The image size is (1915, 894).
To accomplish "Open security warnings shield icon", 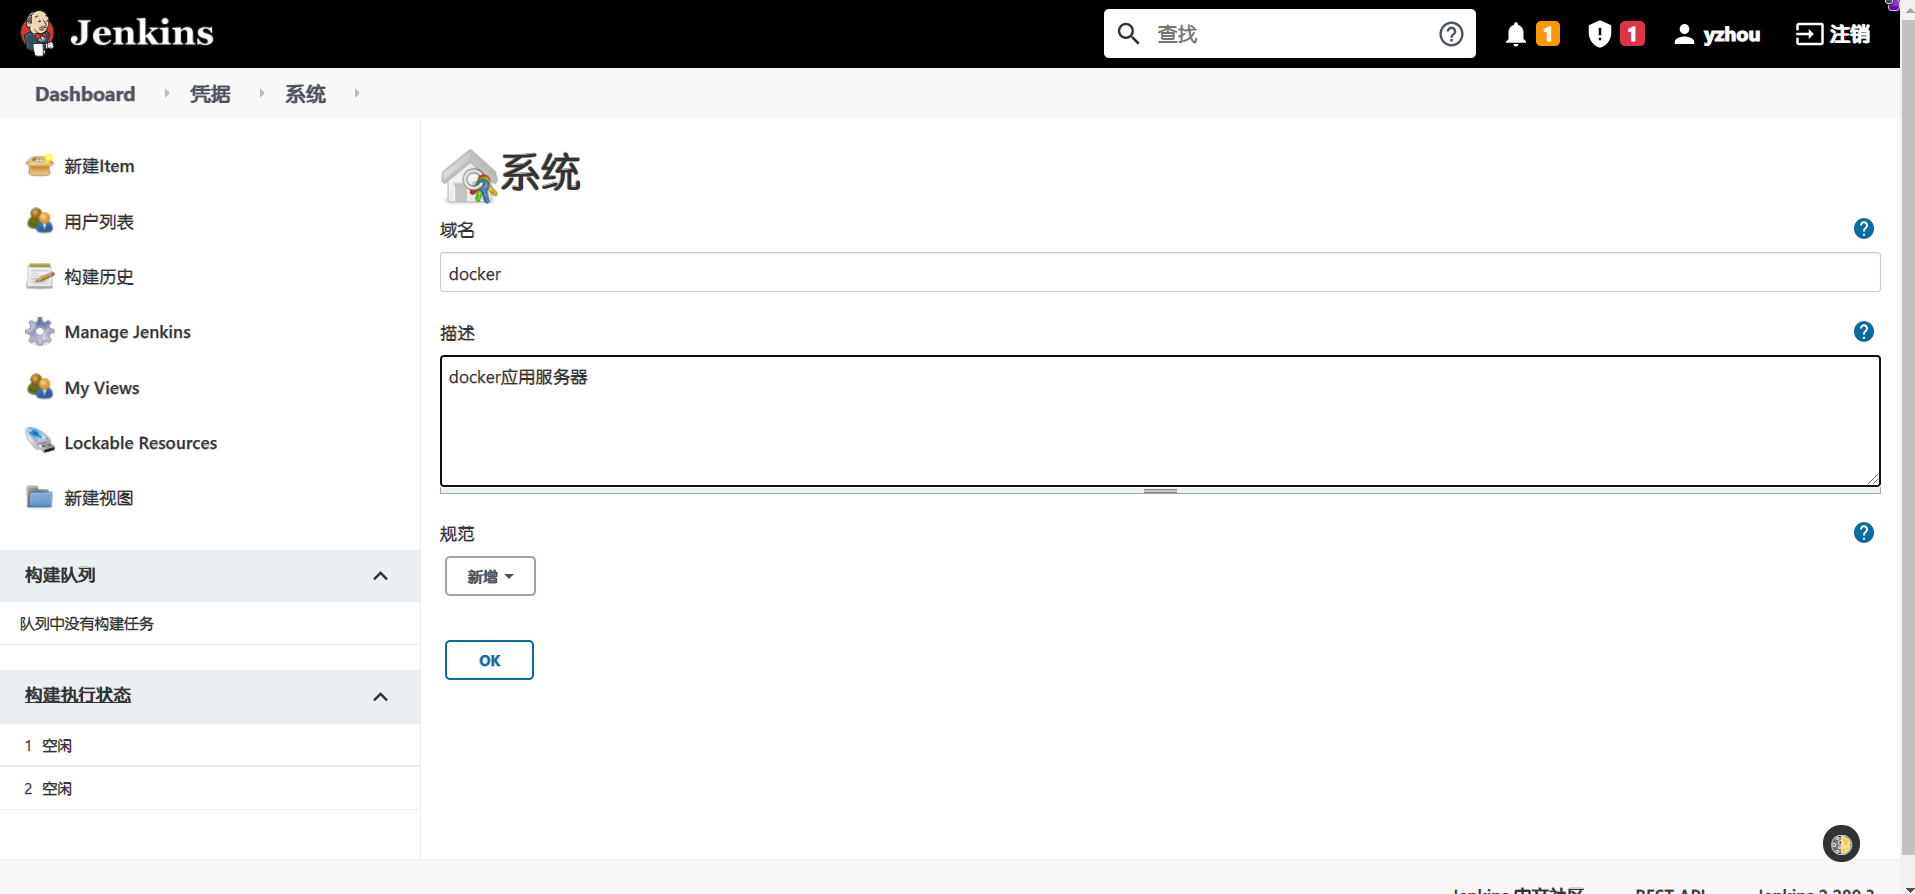I will [1600, 34].
